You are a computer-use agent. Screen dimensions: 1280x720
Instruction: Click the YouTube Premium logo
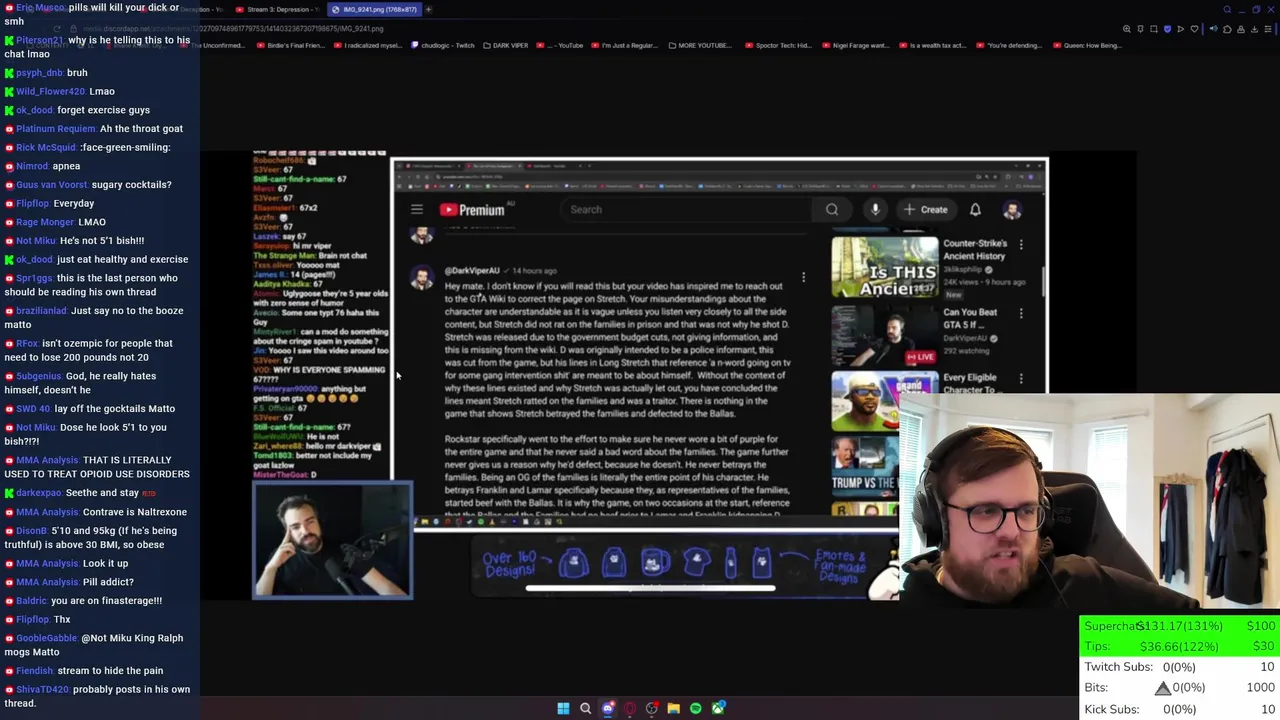tap(472, 210)
